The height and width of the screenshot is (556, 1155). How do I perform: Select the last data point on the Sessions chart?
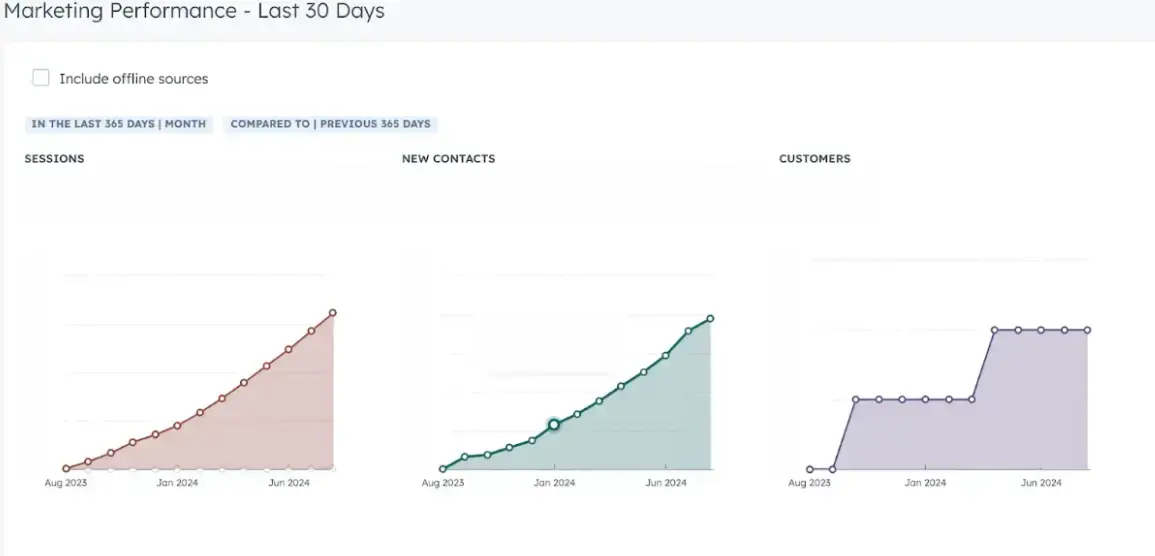coord(333,313)
